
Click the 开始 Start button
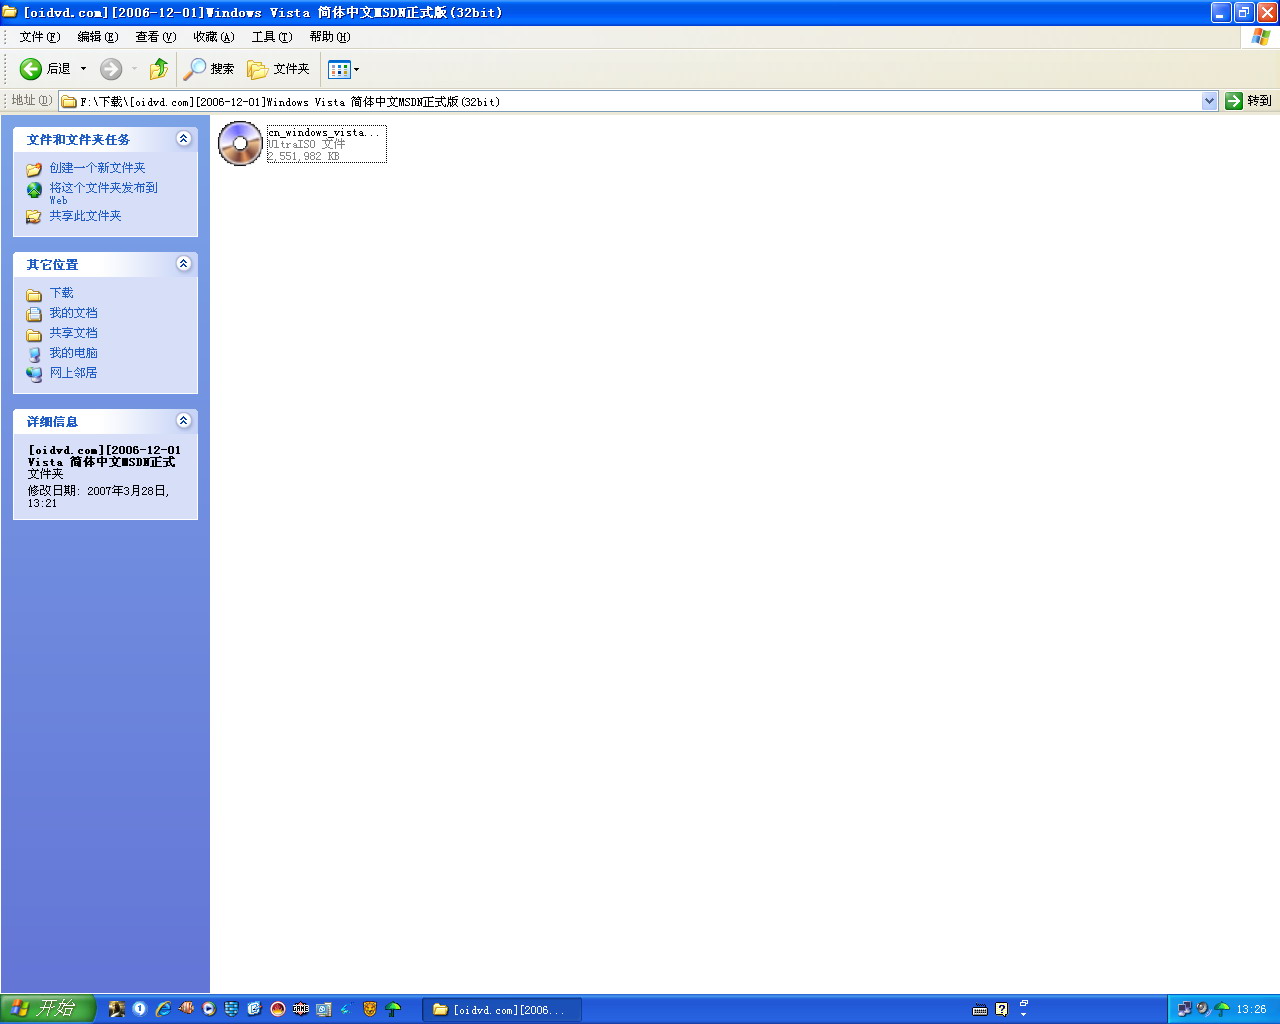pyautogui.click(x=48, y=1009)
